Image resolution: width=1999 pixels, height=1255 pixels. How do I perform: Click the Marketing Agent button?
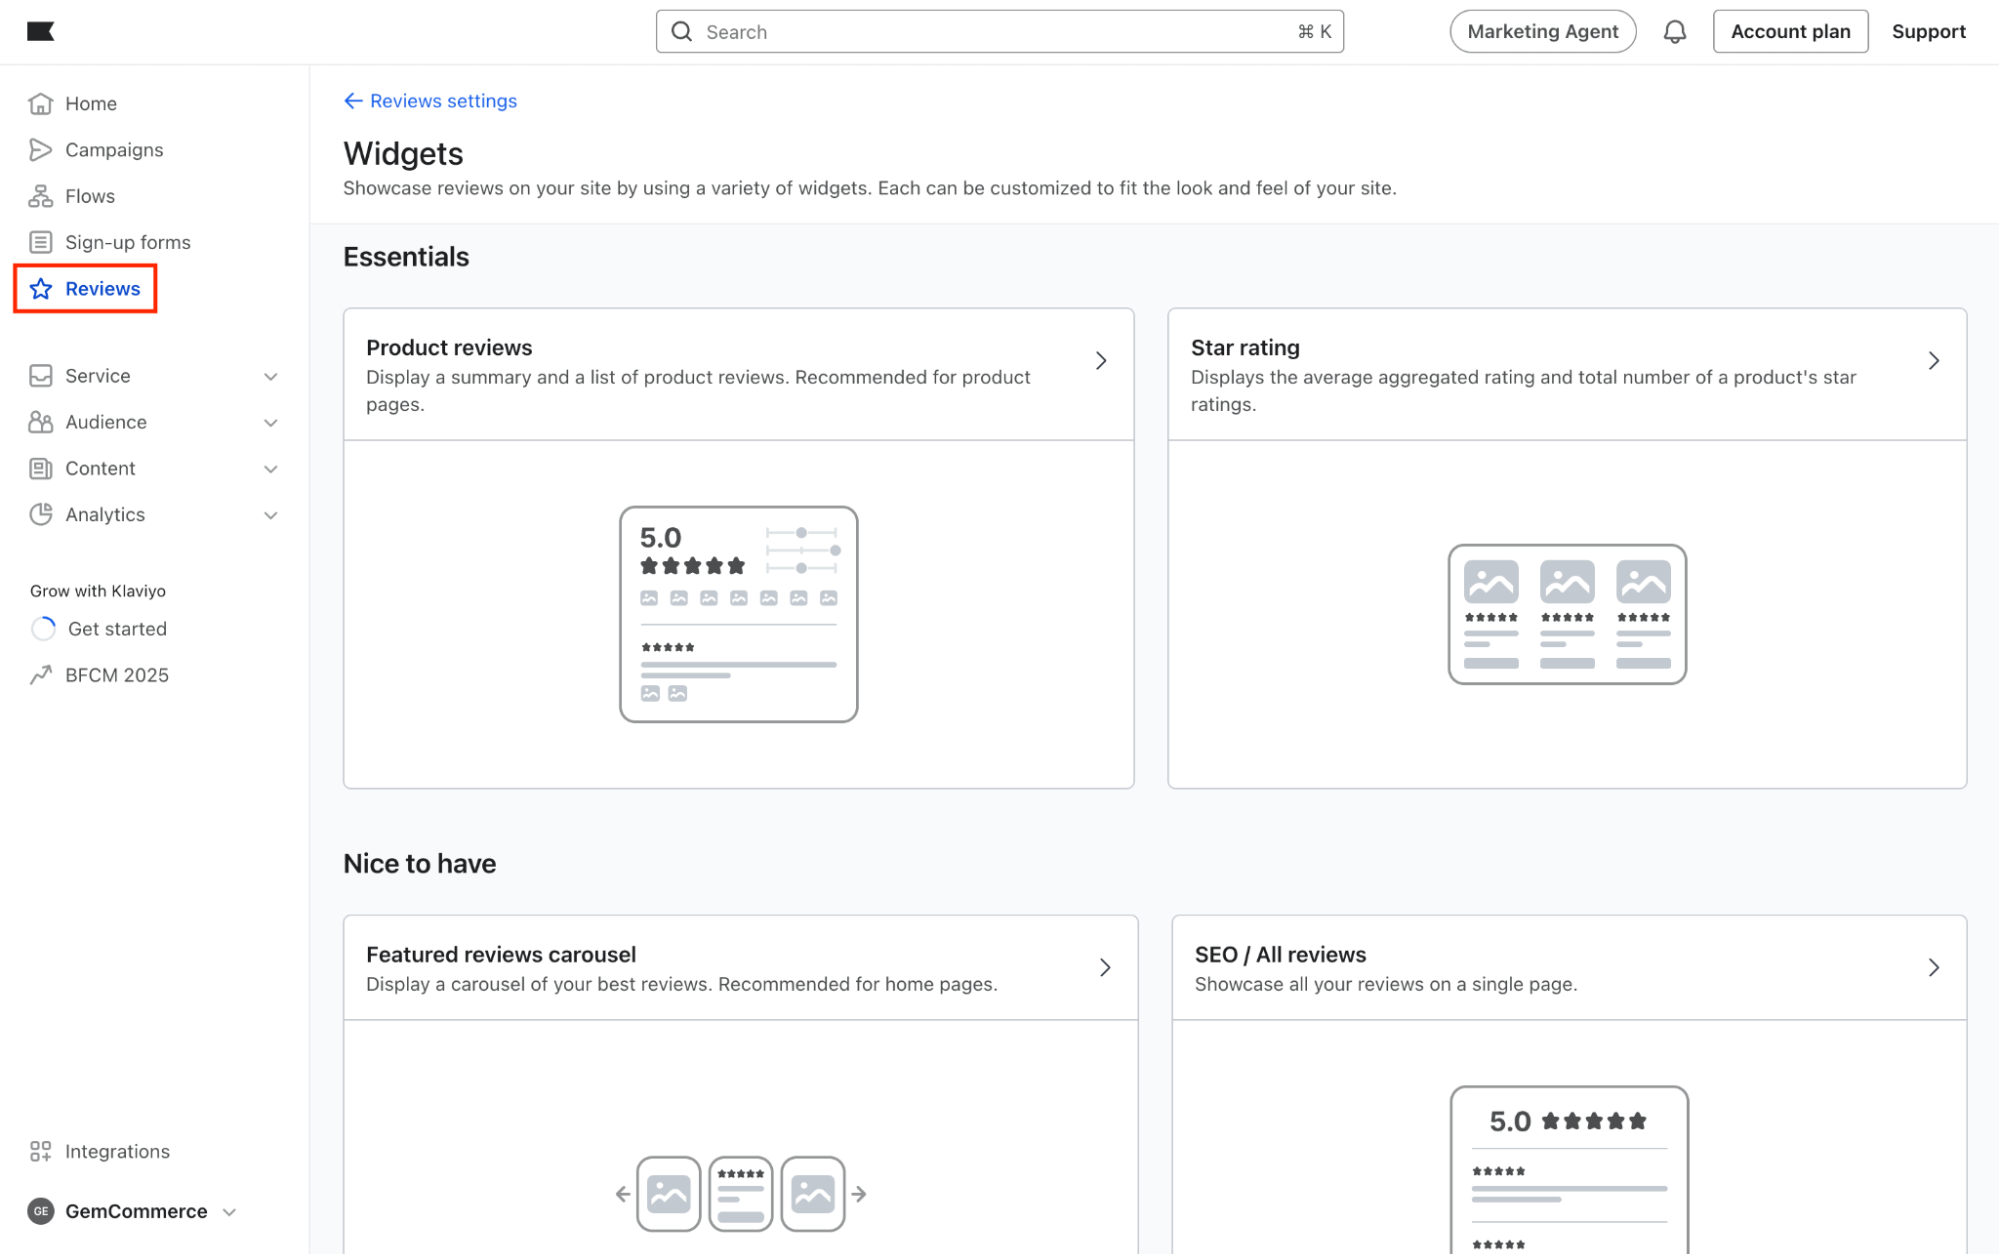[x=1542, y=32]
